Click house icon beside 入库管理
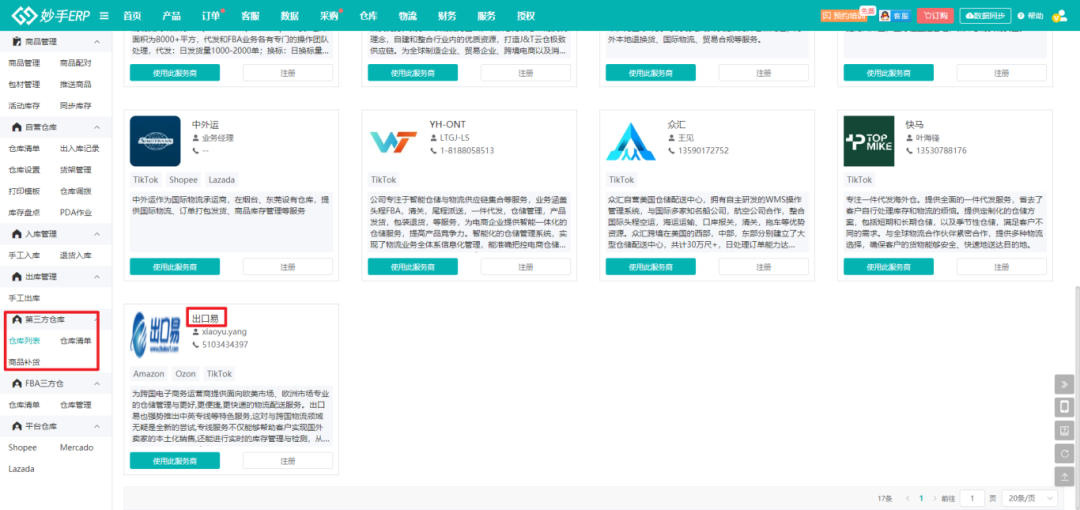 pos(17,234)
